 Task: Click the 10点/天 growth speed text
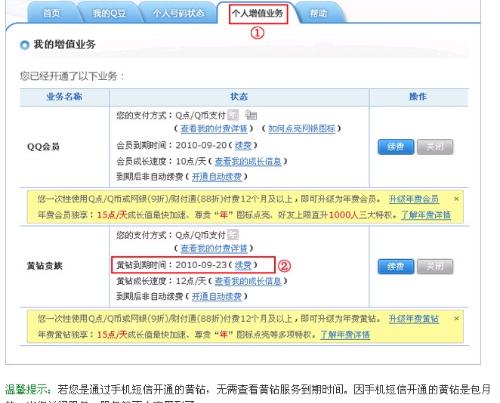[191, 162]
